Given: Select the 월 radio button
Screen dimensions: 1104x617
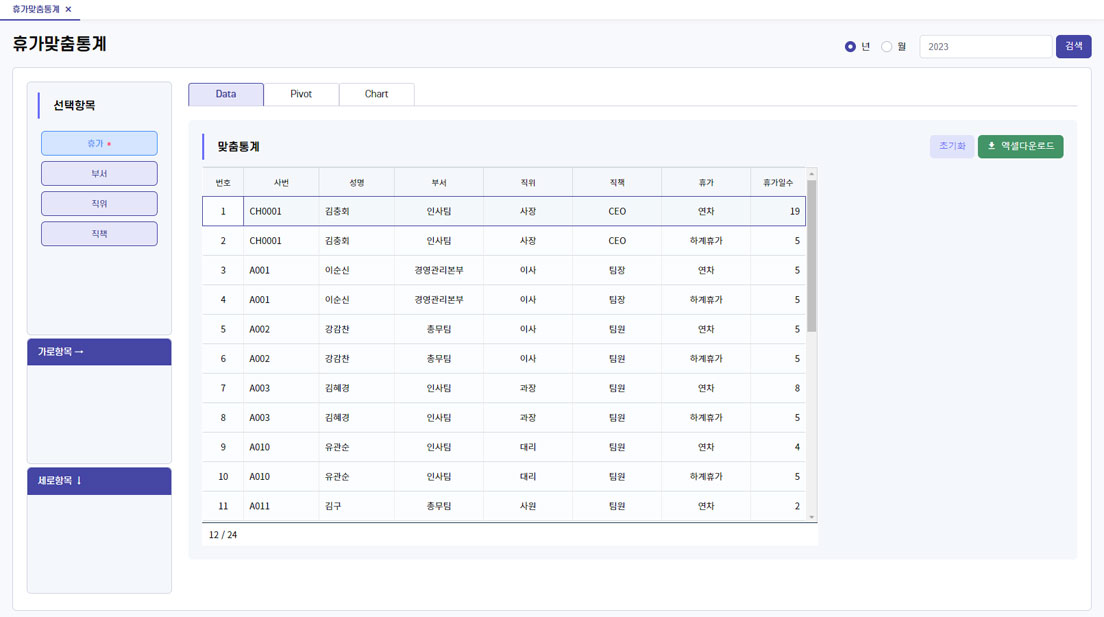Looking at the screenshot, I should coord(886,46).
